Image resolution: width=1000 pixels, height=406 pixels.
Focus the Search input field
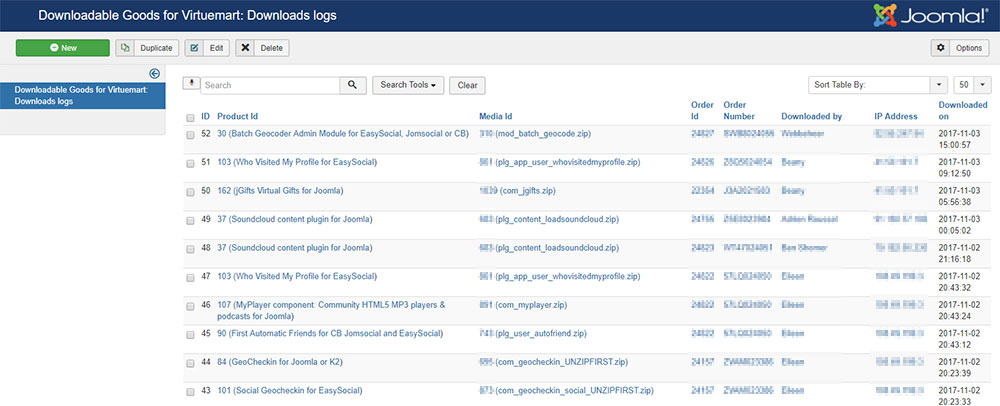coord(270,85)
